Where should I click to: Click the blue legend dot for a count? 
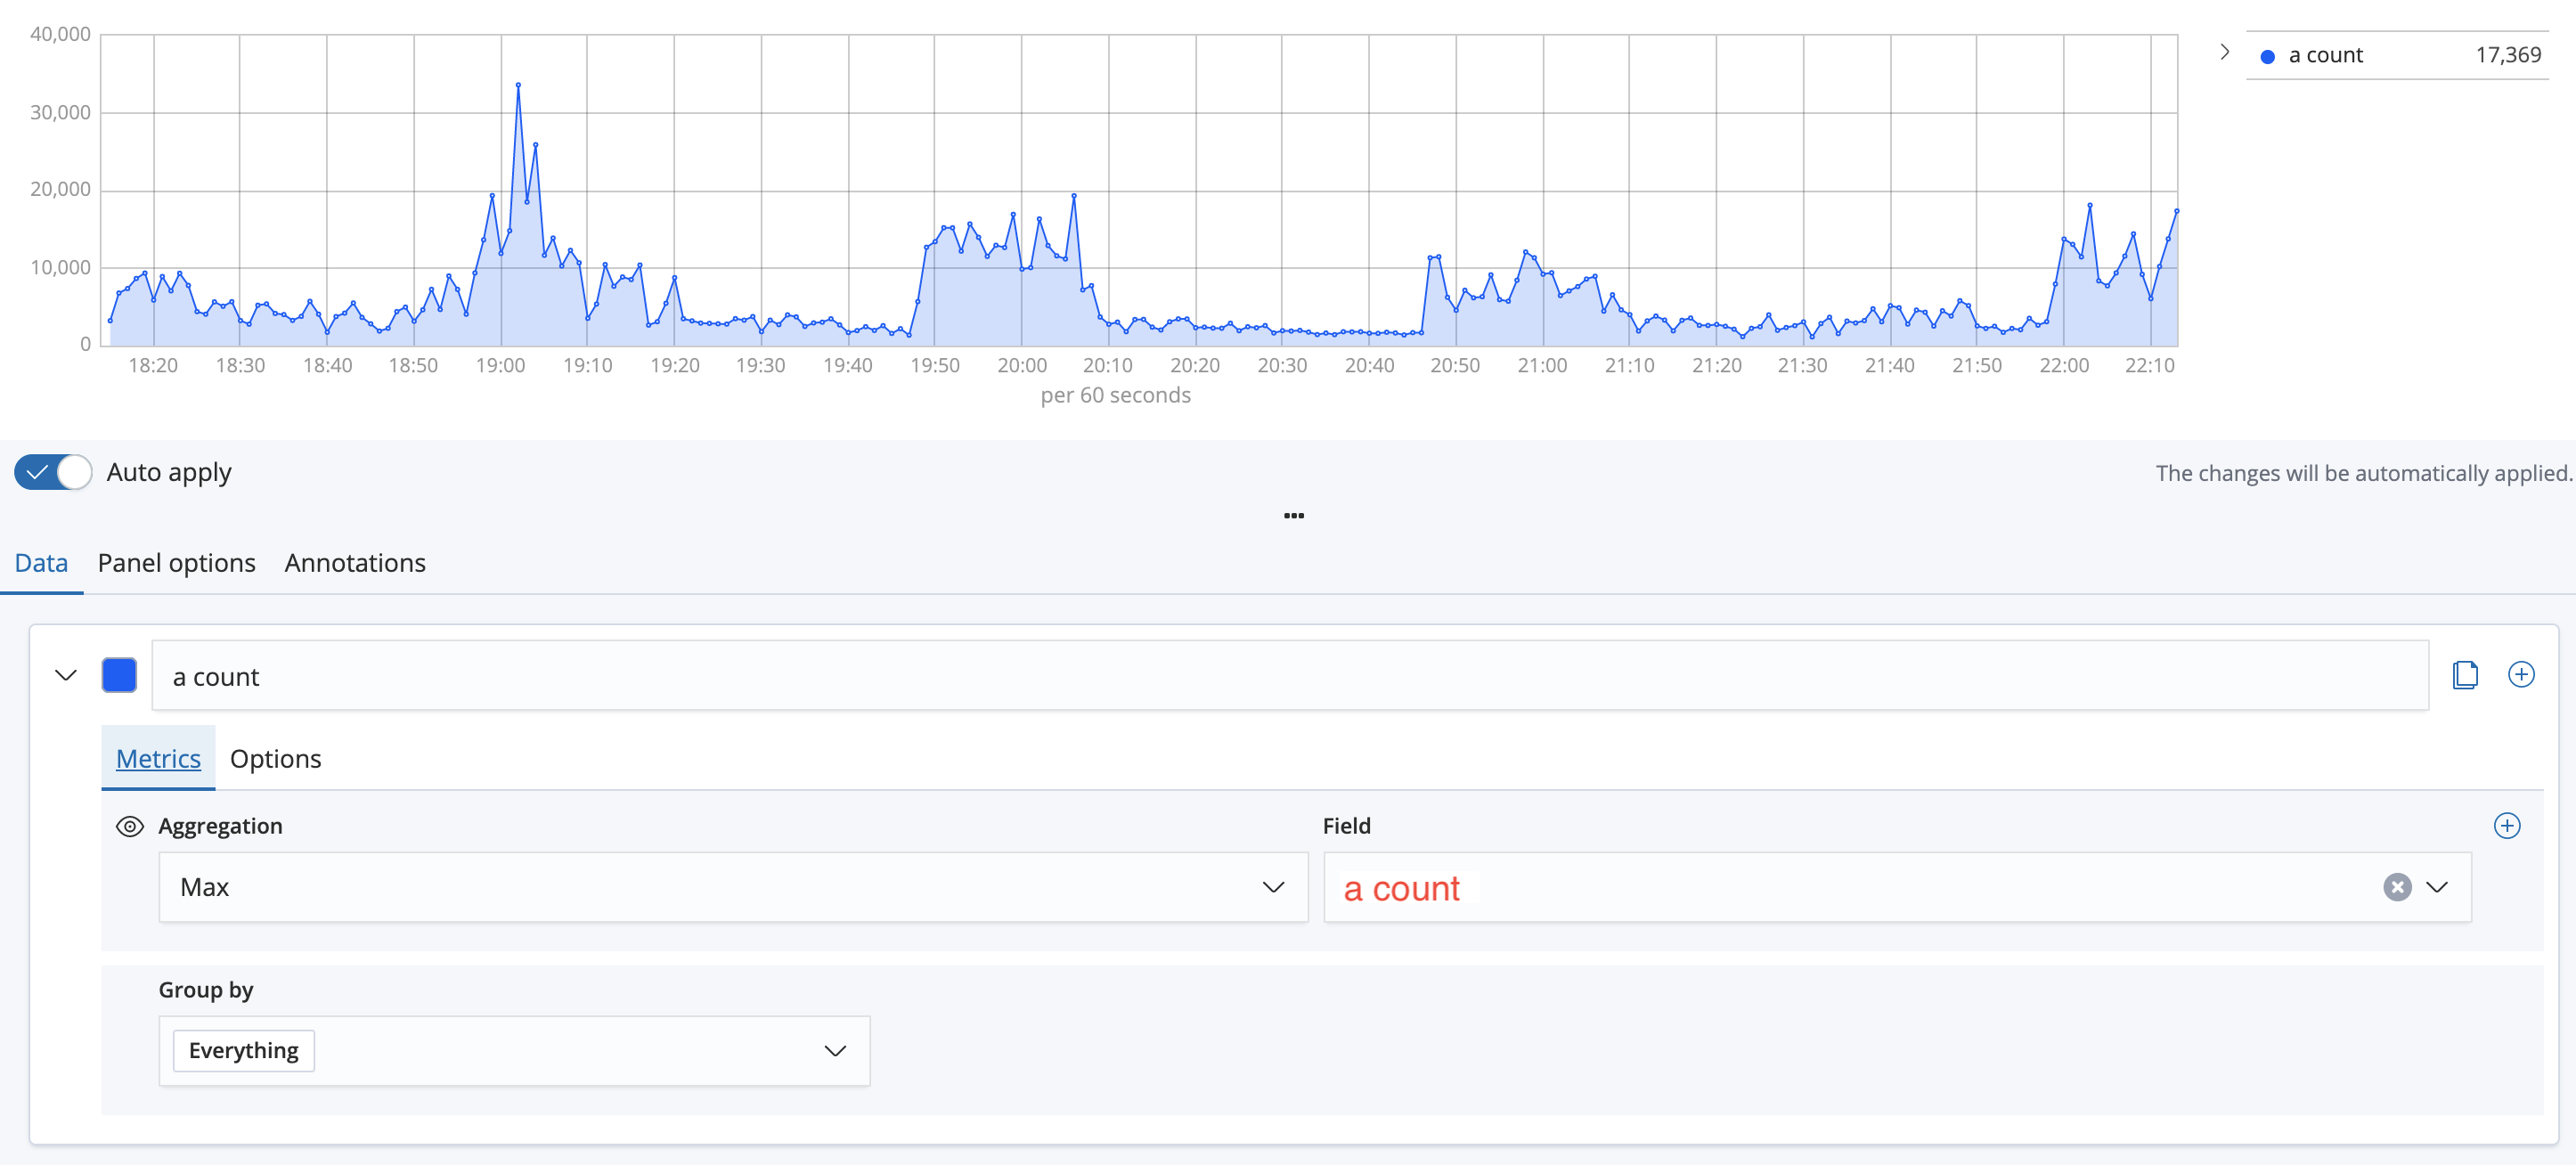(x=2268, y=57)
